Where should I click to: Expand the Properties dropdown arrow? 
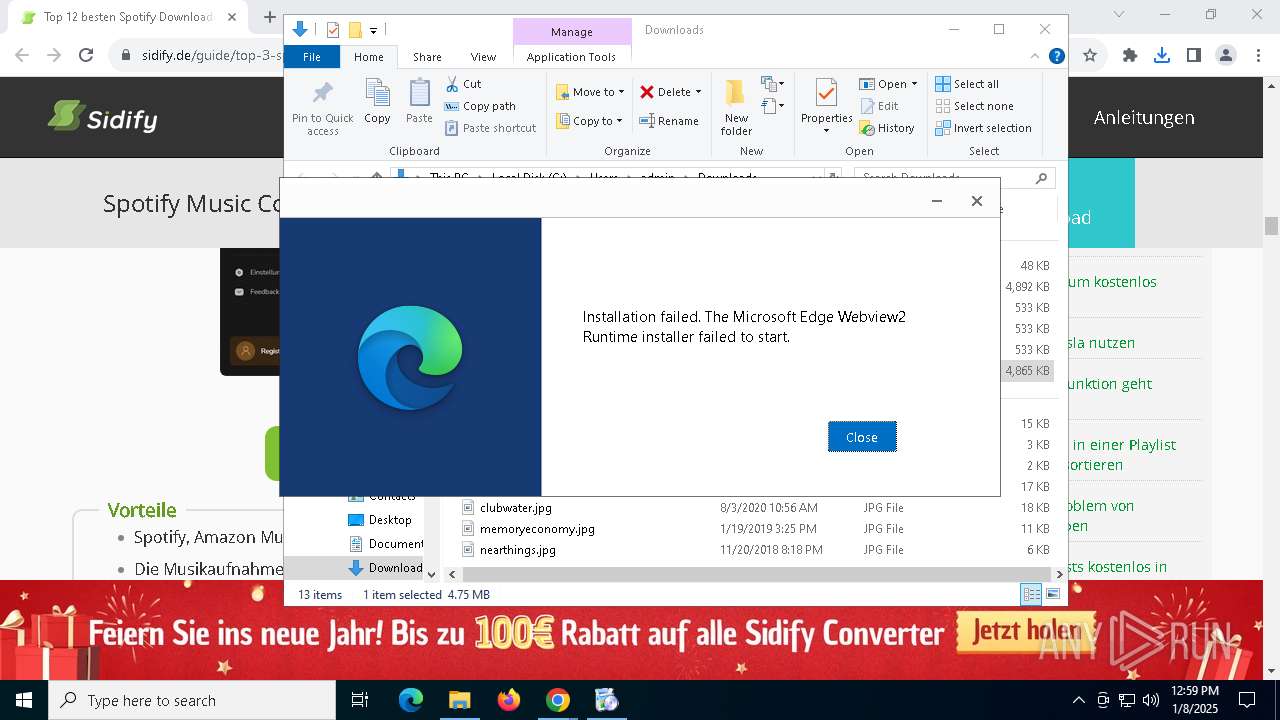tap(826, 131)
